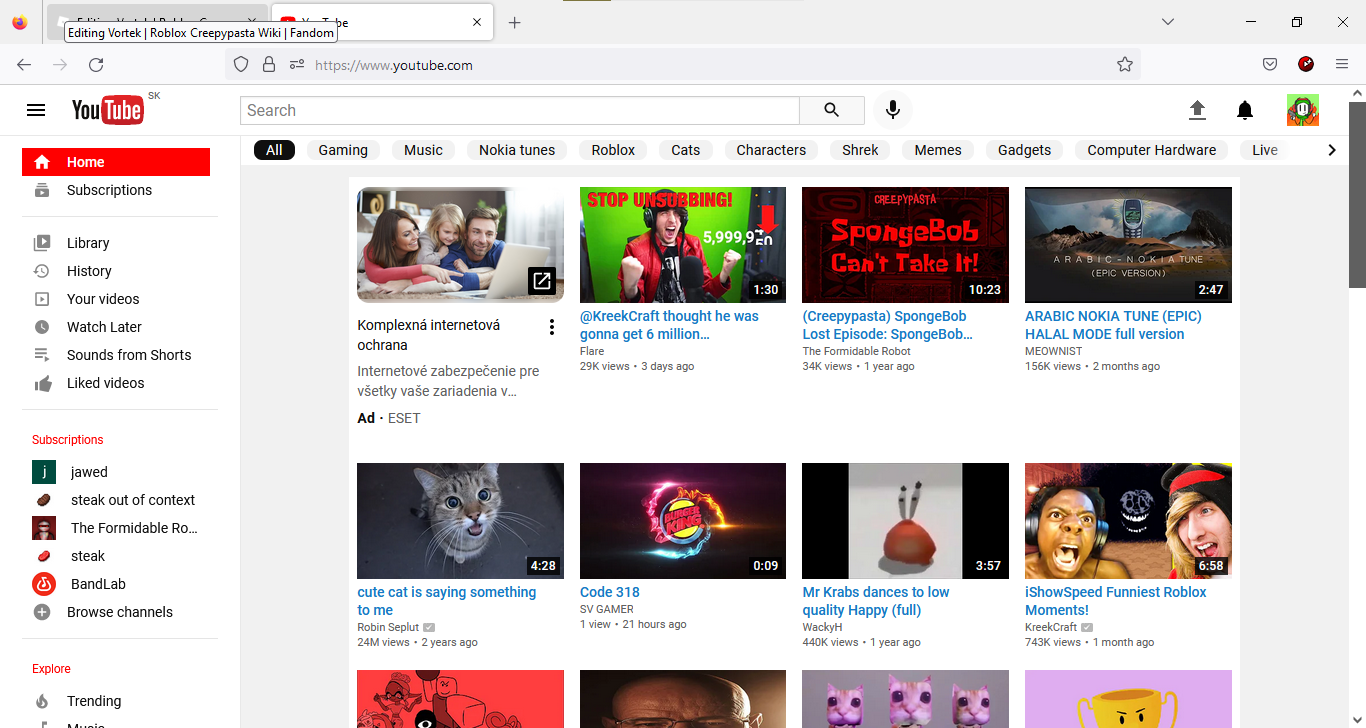Play the iShowSpeed Roblox thumbnail
Image resolution: width=1366 pixels, height=728 pixels.
pyautogui.click(x=1128, y=521)
